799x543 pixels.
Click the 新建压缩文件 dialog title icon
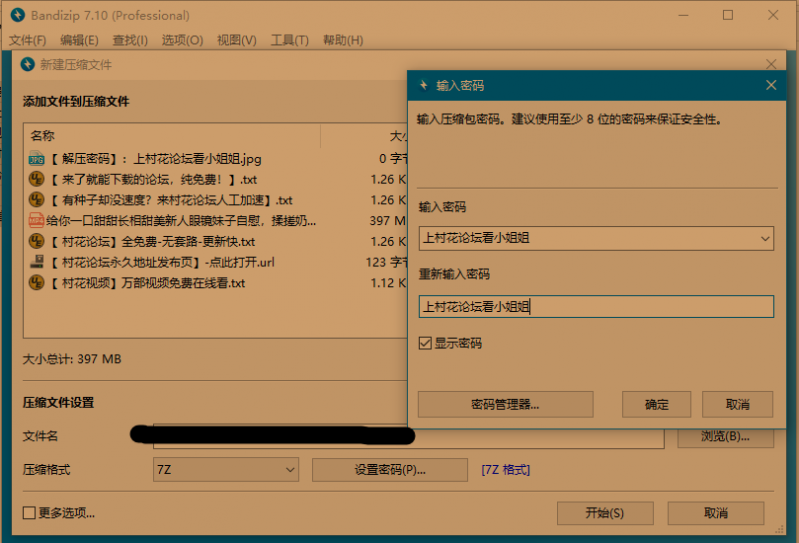click(x=28, y=65)
